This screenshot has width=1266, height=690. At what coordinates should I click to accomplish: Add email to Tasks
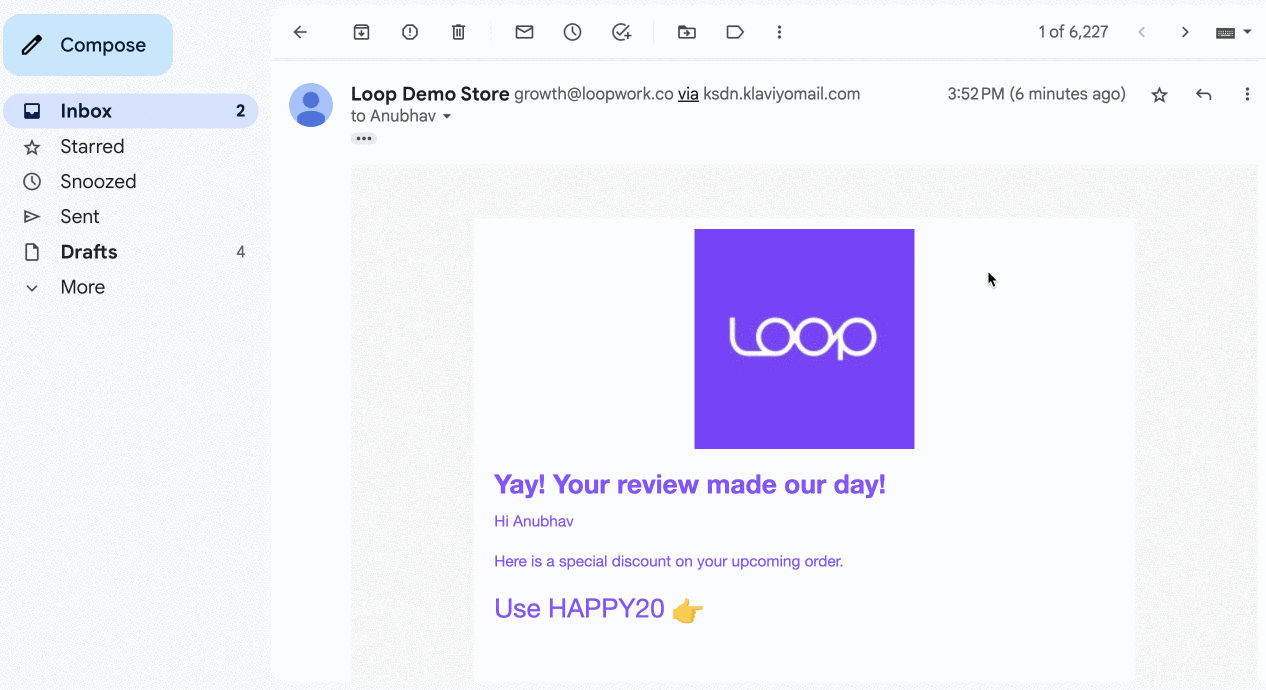click(621, 32)
